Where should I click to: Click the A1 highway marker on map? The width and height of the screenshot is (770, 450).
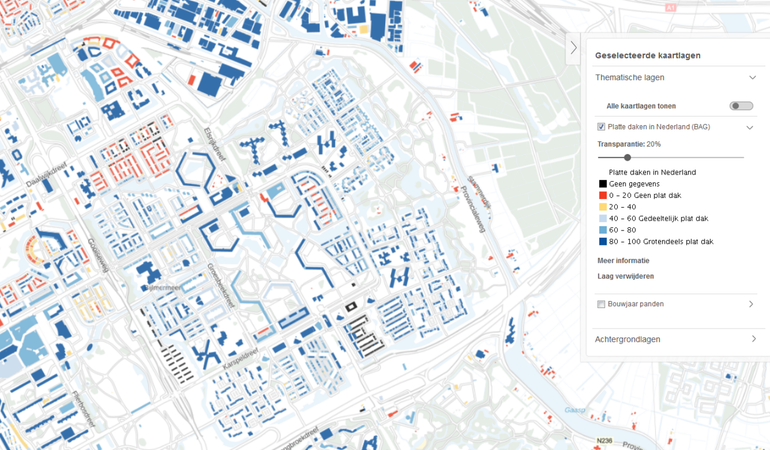tap(670, 7)
